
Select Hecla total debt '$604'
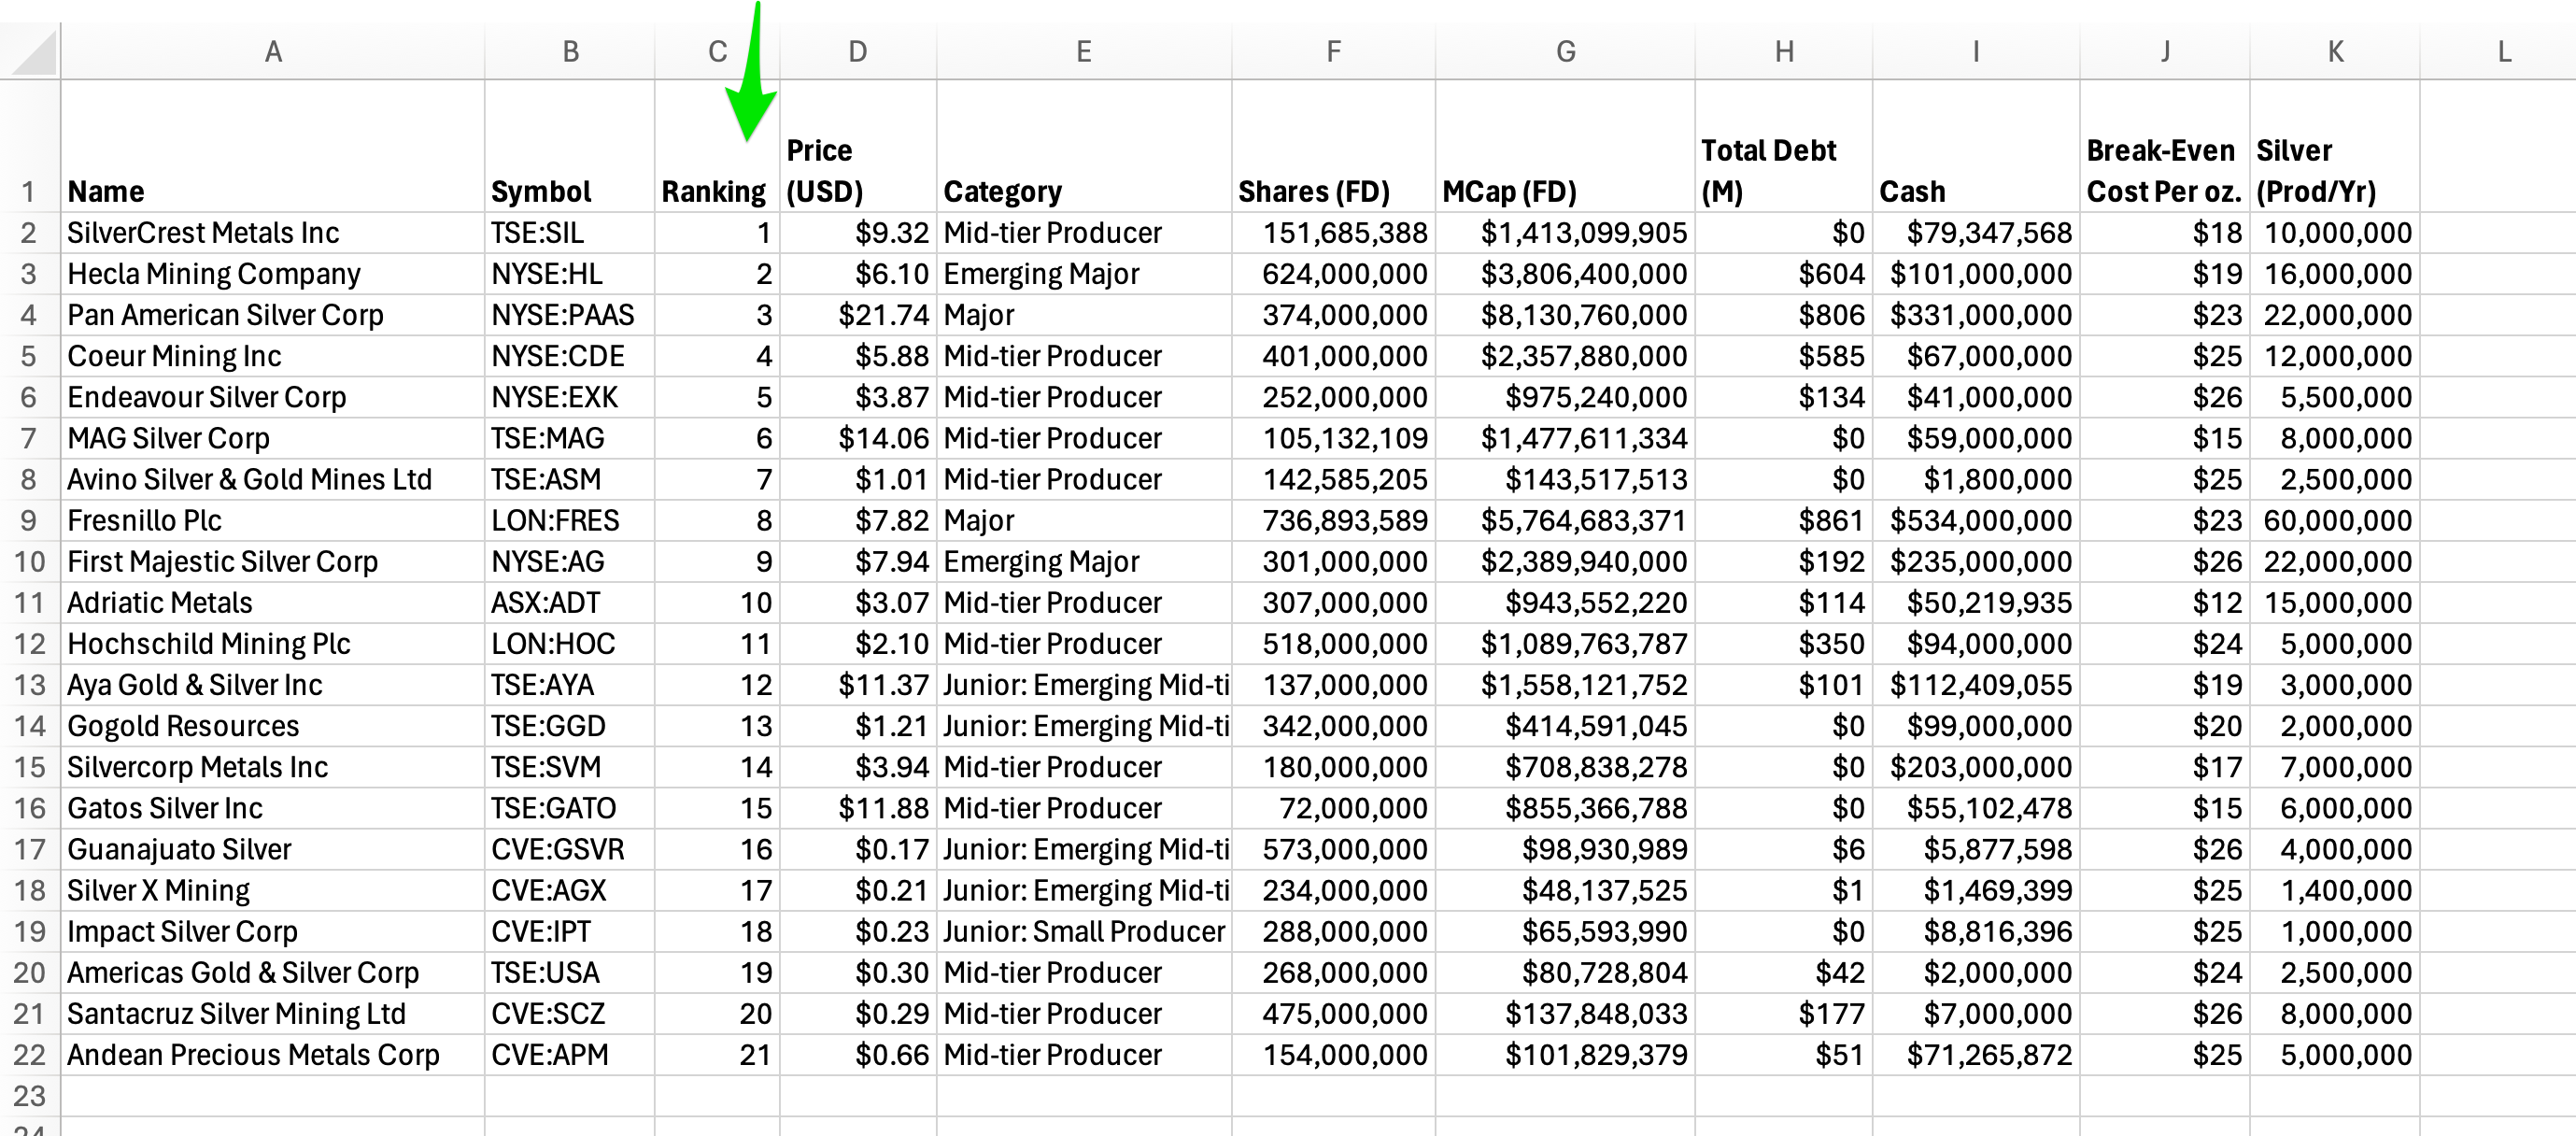(x=1784, y=274)
